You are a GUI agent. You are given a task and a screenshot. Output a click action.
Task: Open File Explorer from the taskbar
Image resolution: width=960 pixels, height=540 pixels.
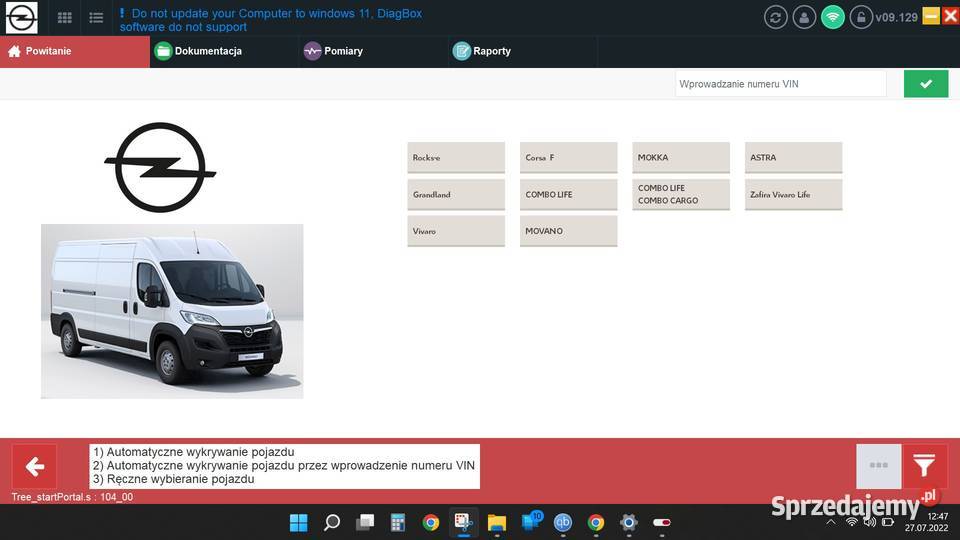(x=497, y=523)
